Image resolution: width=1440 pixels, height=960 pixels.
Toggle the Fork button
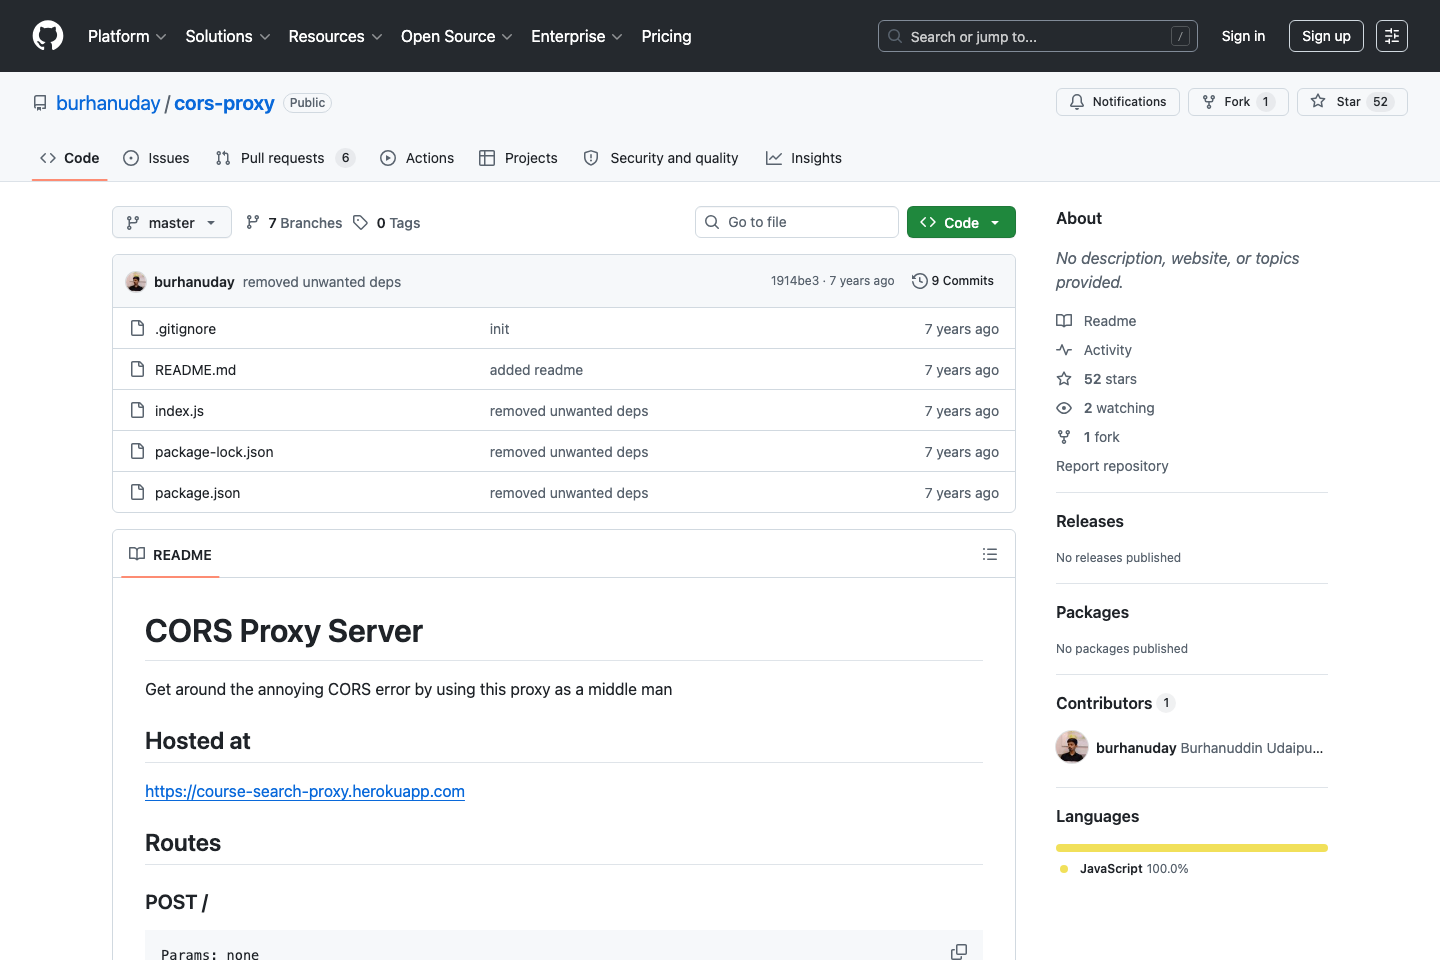click(x=1237, y=101)
